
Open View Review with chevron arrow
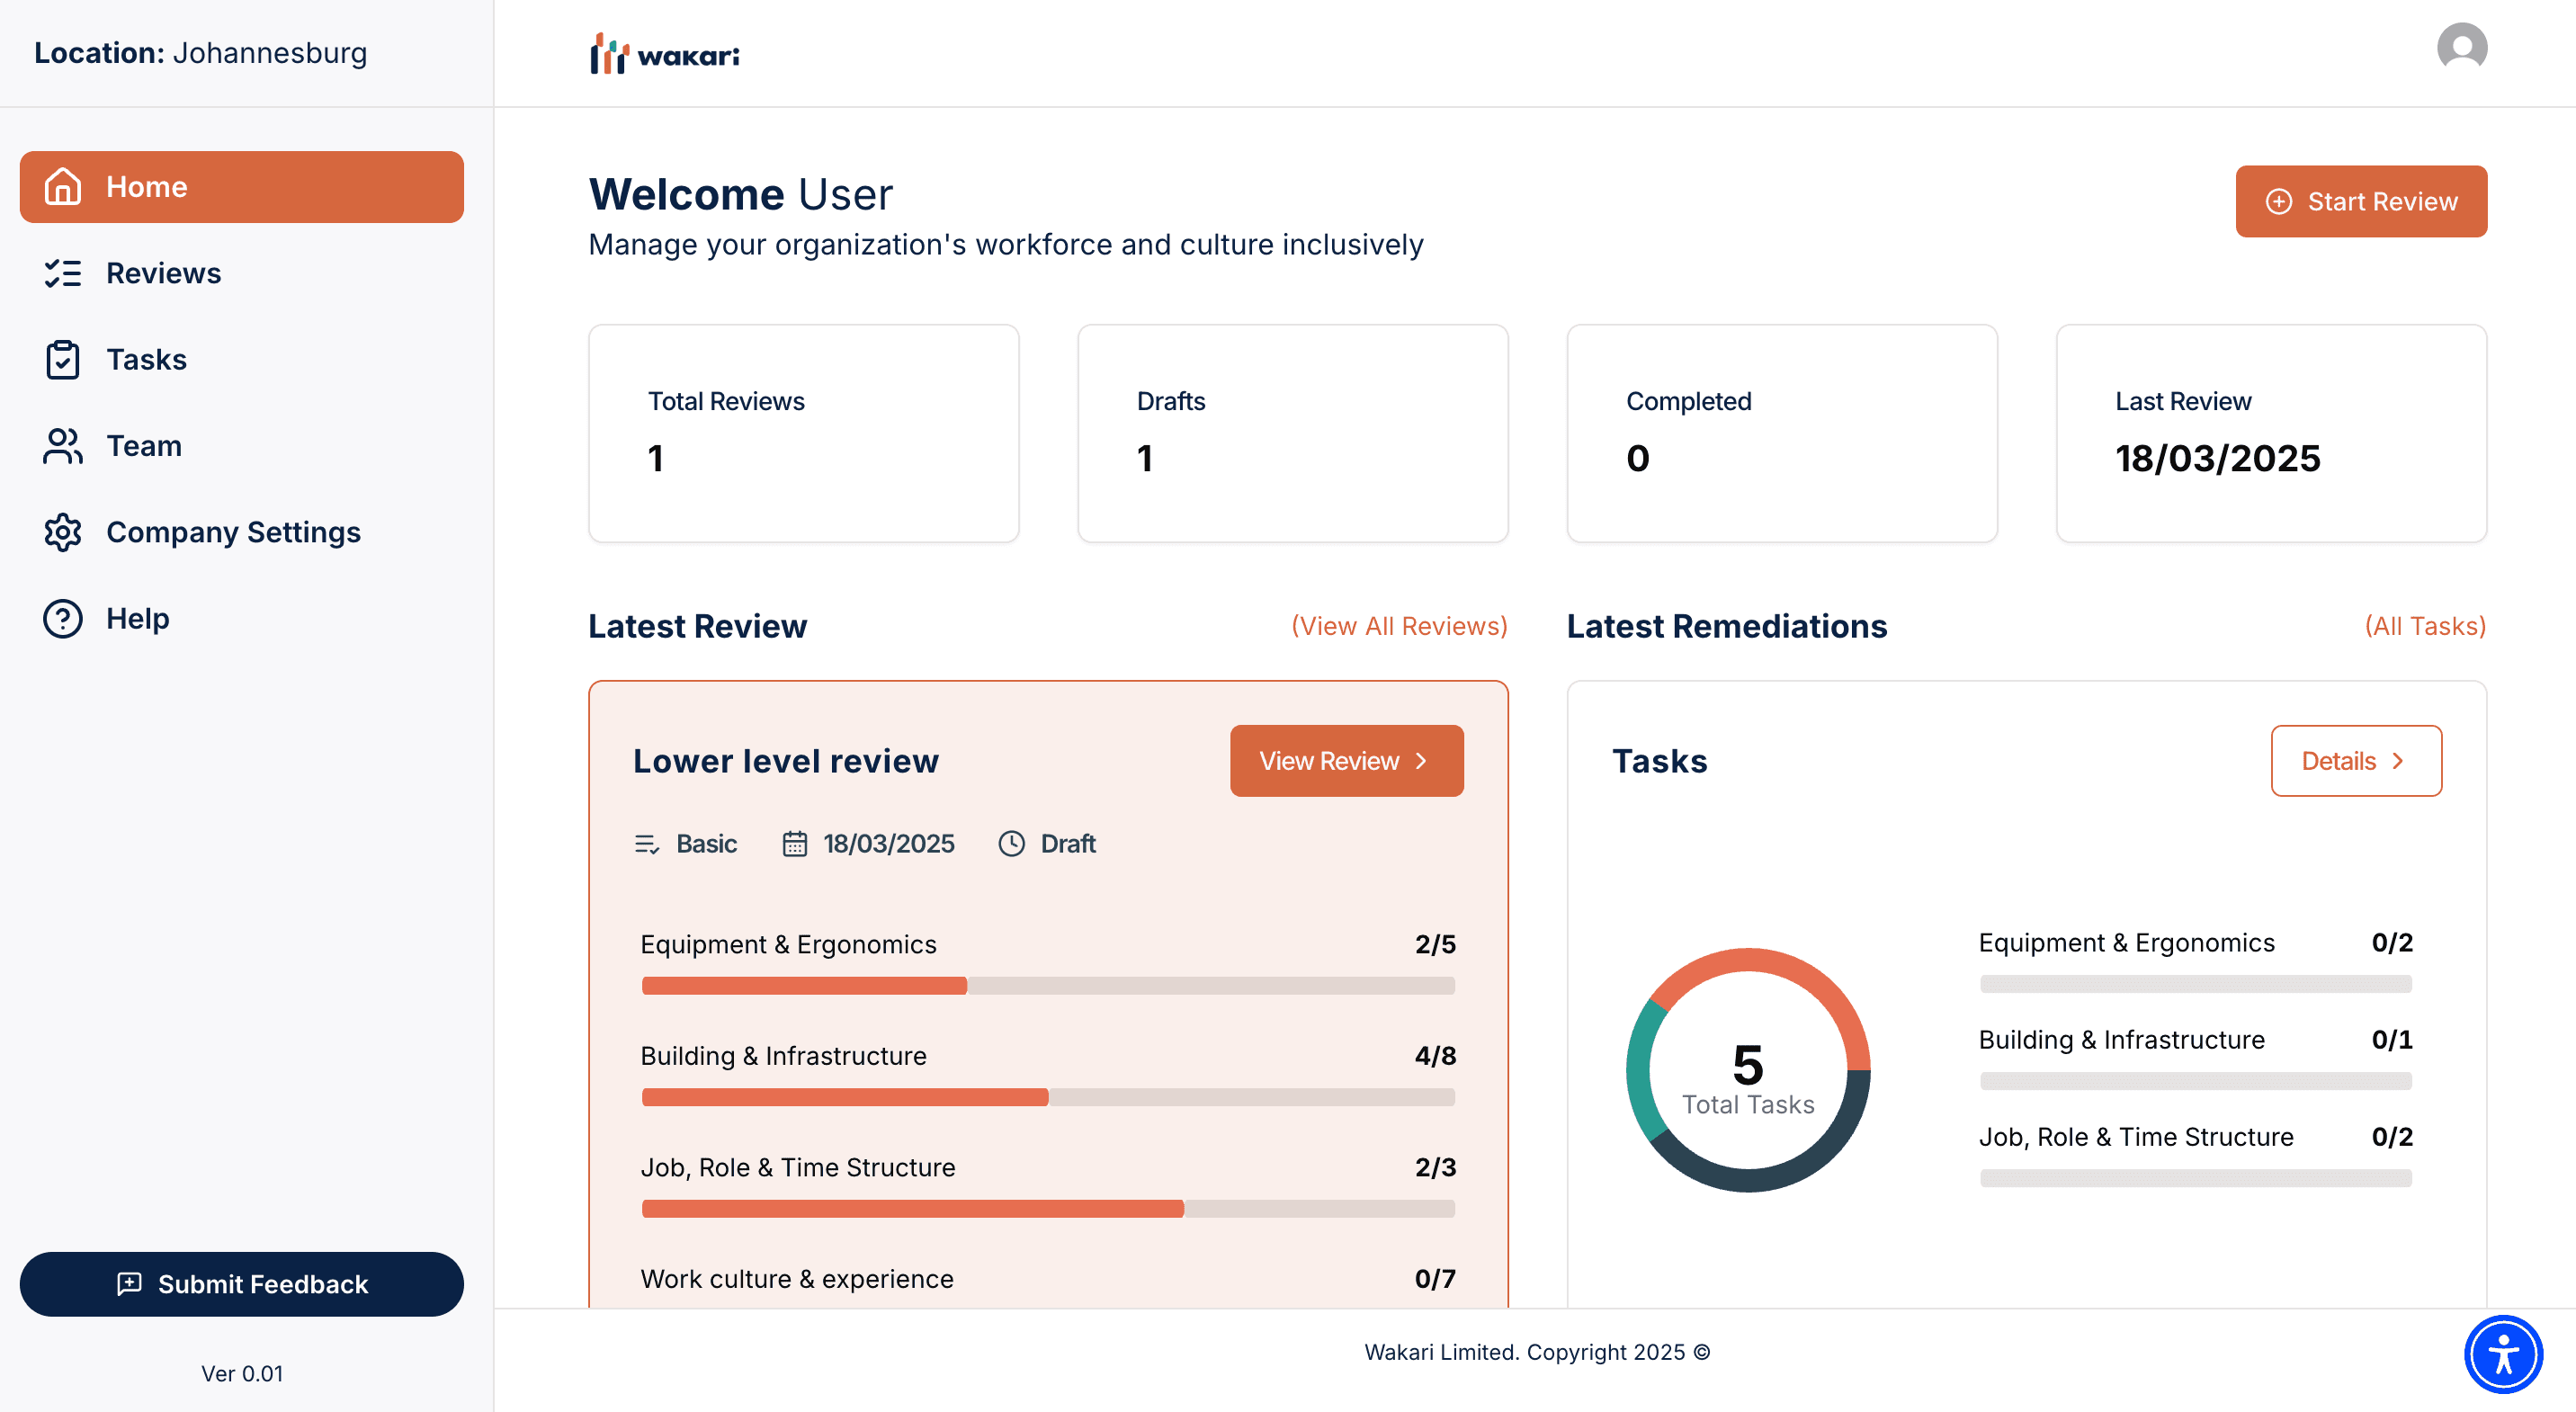pyautogui.click(x=1346, y=760)
